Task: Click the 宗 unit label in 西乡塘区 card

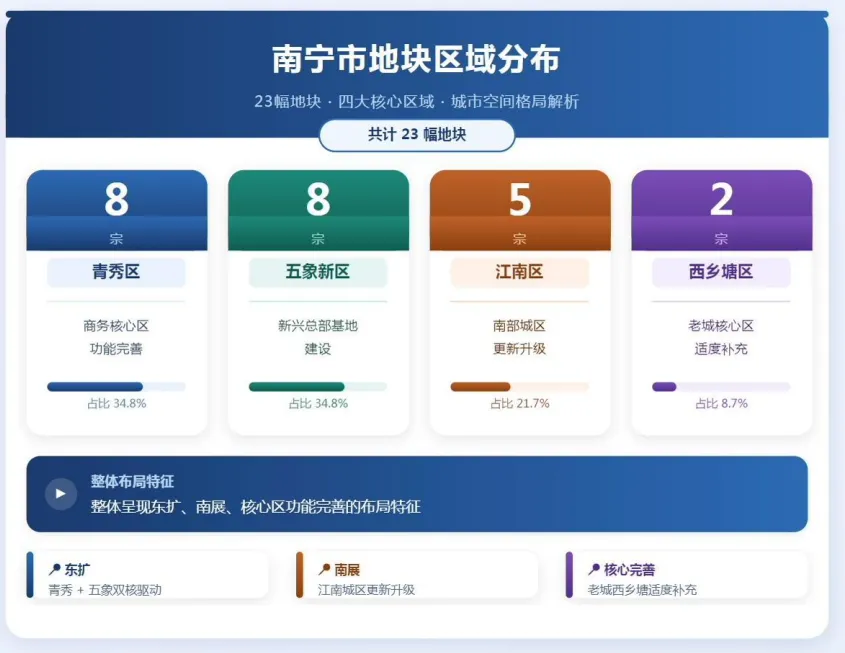Action: click(x=721, y=239)
